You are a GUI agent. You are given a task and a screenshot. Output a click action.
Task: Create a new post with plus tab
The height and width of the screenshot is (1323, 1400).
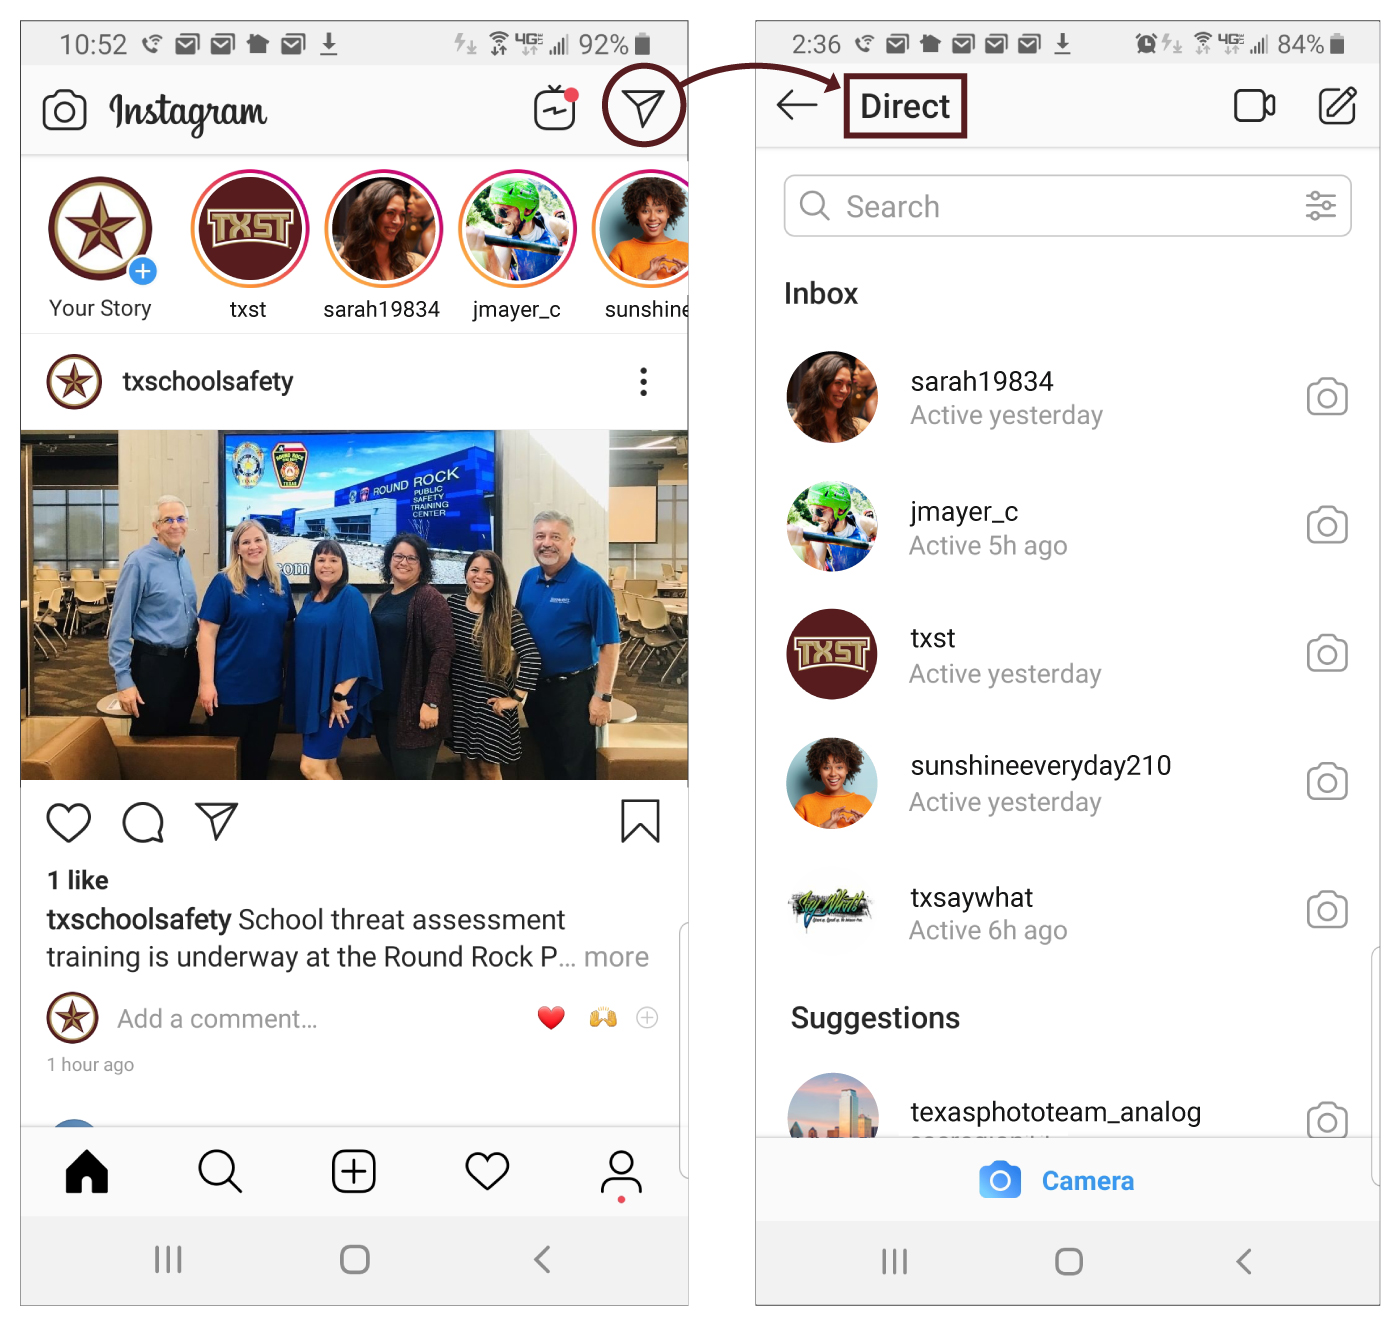pos(354,1171)
